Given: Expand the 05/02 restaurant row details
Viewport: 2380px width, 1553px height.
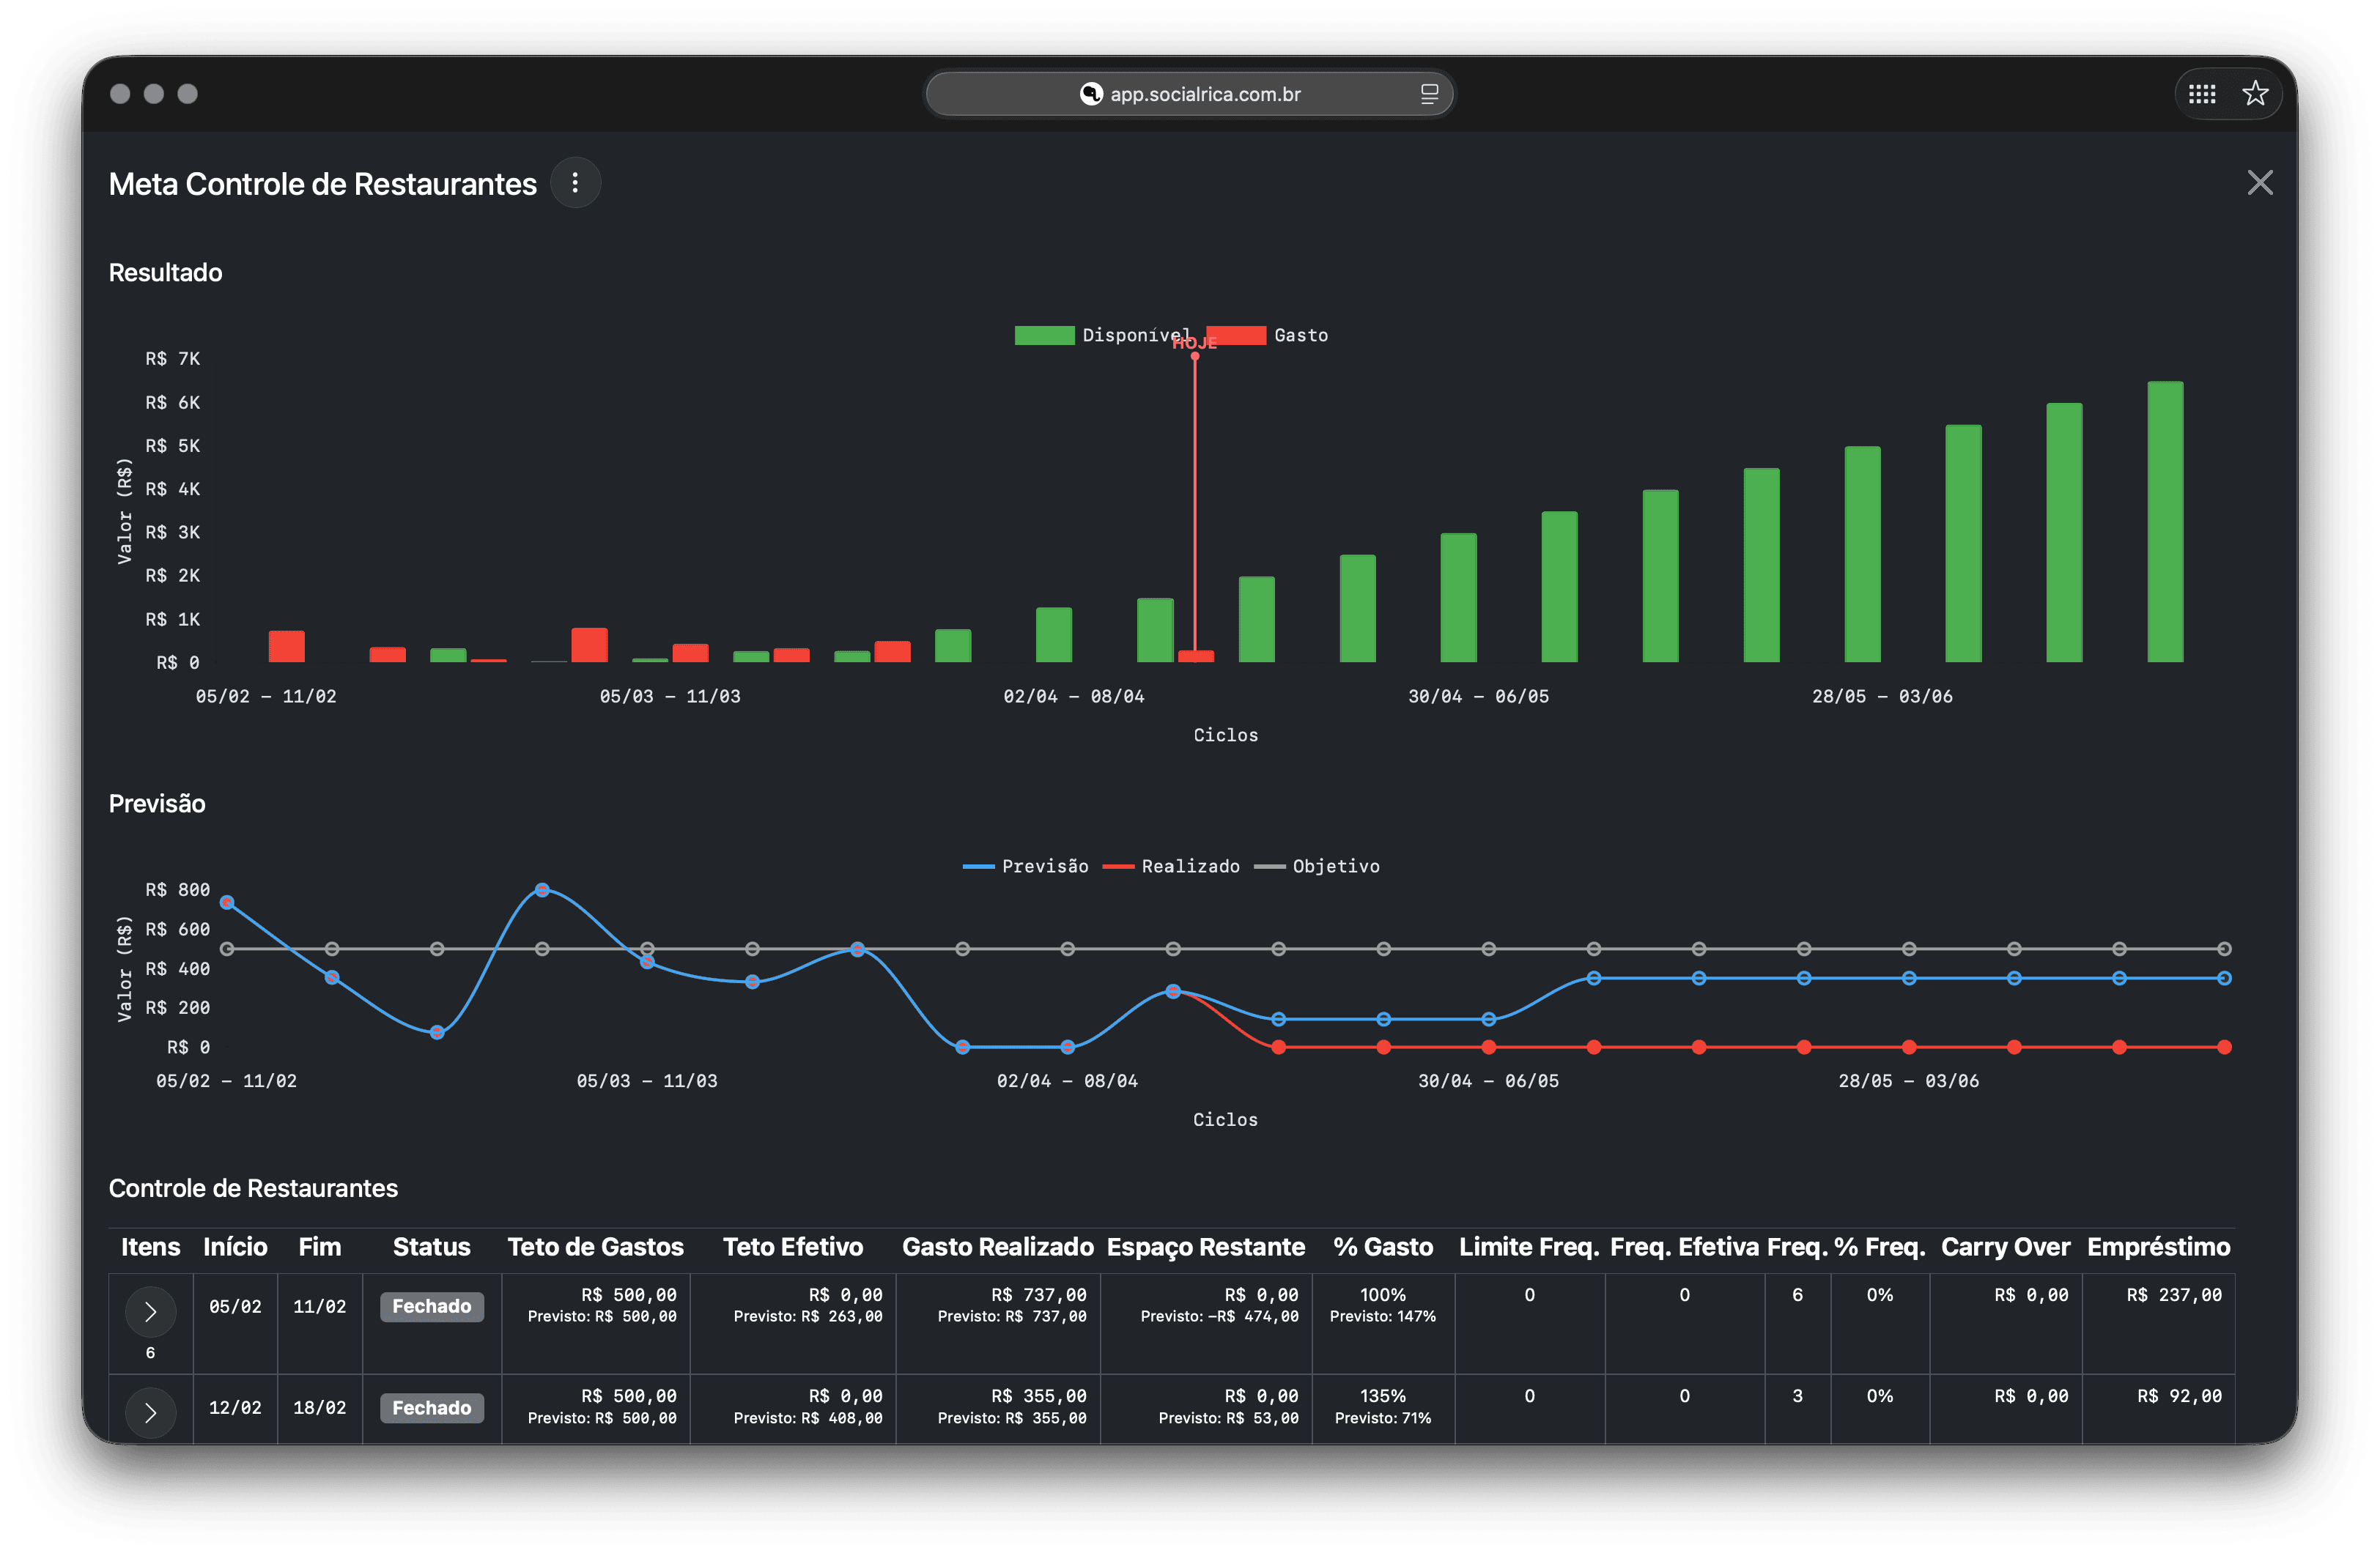Looking at the screenshot, I should point(150,1312).
